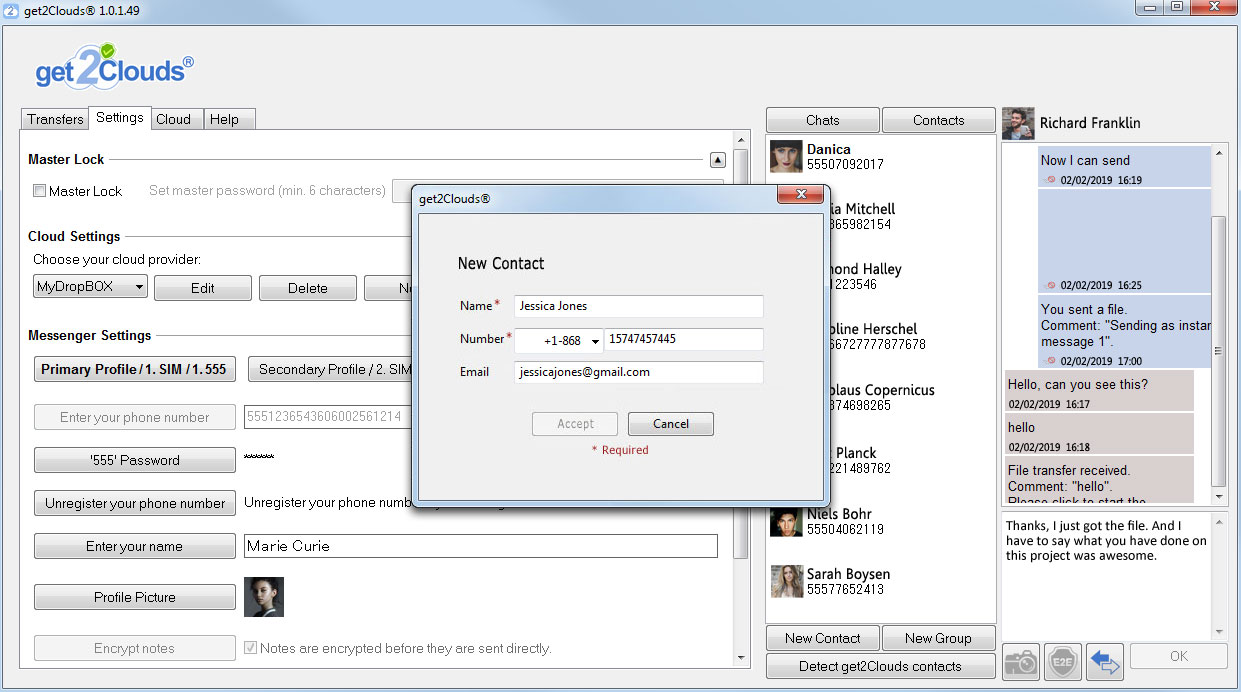
Task: Open the MyDropBOX cloud provider dropdown
Action: click(90, 287)
